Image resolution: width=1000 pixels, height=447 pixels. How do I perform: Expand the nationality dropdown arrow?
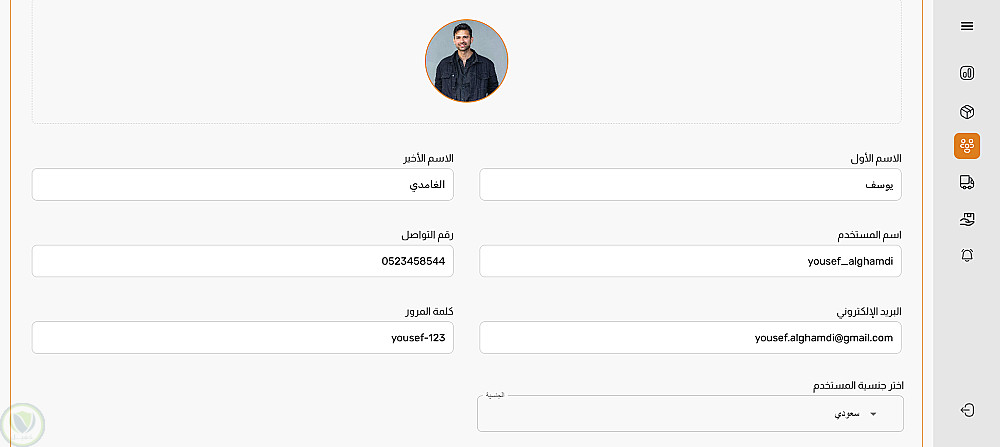click(x=873, y=414)
